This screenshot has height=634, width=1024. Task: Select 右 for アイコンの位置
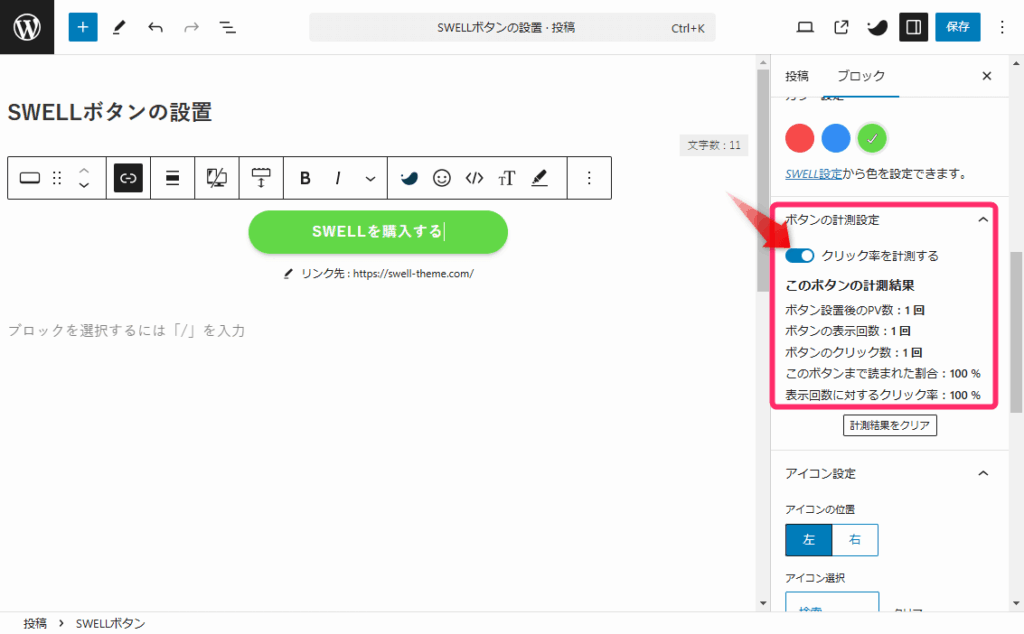[x=855, y=539]
